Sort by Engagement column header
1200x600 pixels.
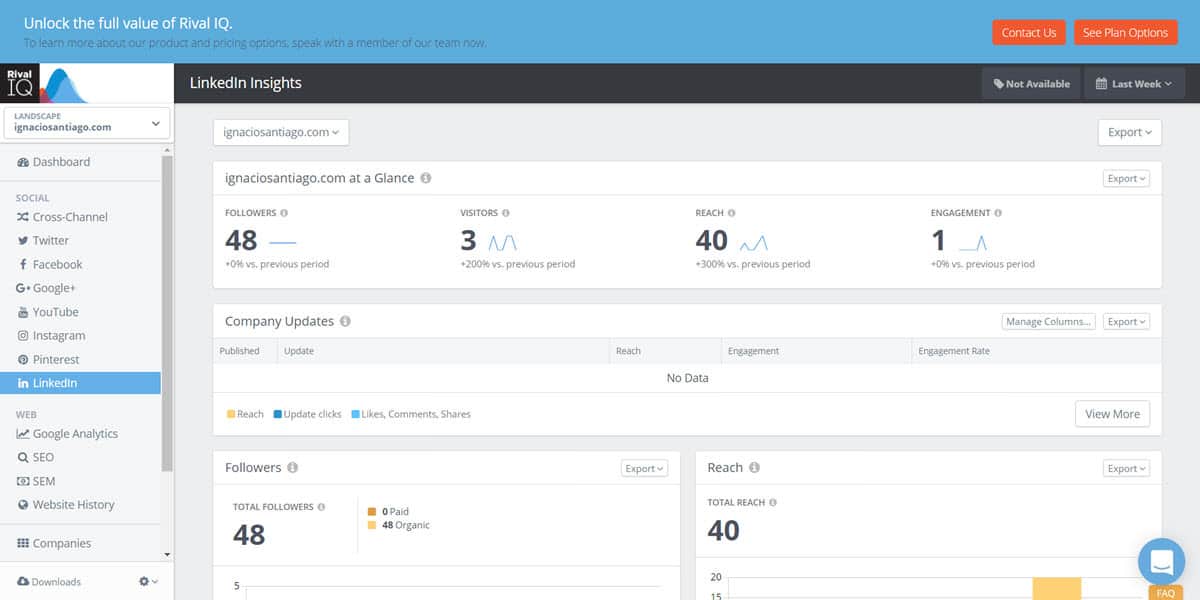816,351
